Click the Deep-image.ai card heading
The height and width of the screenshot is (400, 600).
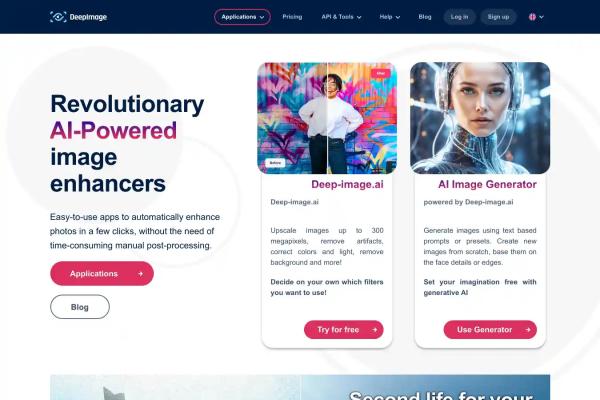click(x=347, y=184)
